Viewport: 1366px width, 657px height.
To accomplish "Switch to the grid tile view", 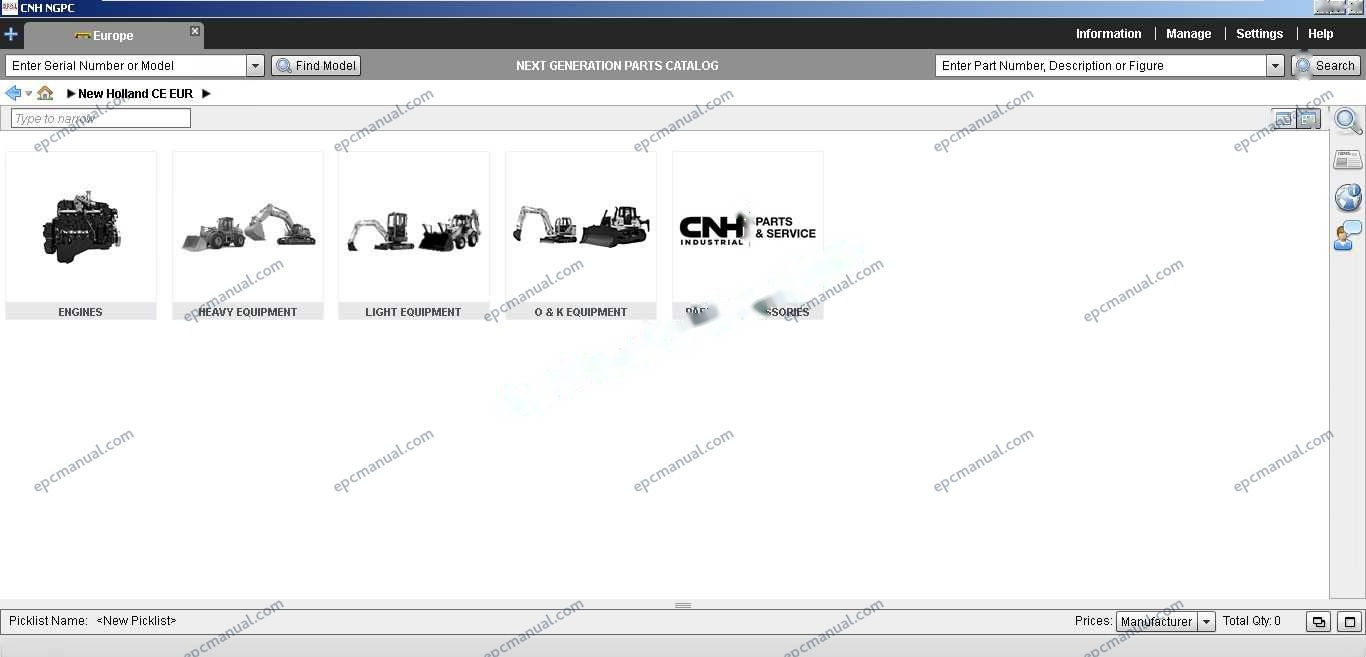I will point(1309,119).
